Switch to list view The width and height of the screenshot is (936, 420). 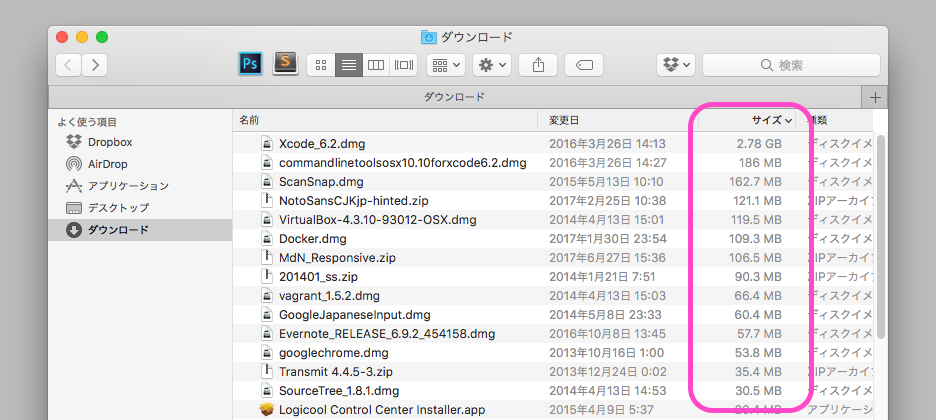click(x=349, y=65)
